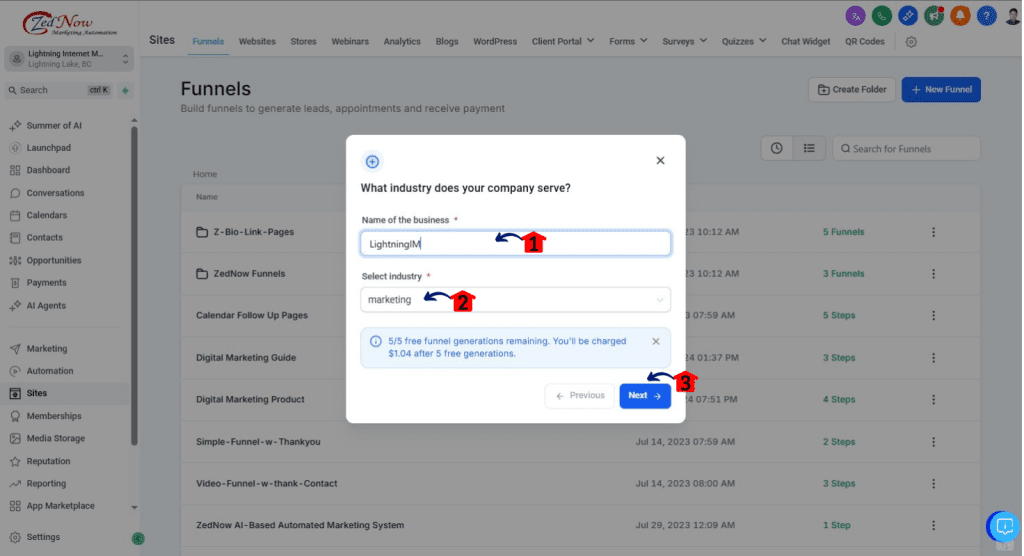Open options menu for Calendar Follow Up Pages
This screenshot has height=556, width=1024.
[x=934, y=316]
